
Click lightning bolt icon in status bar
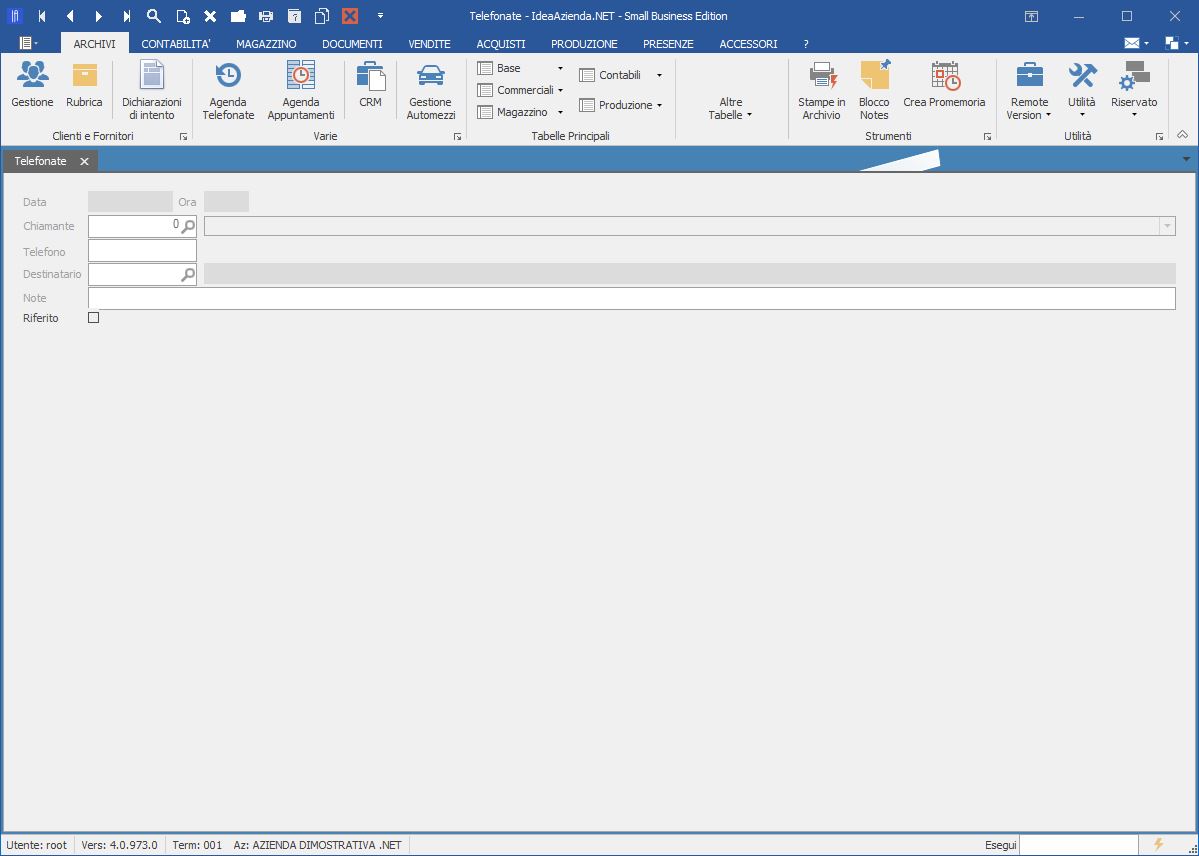(1158, 845)
